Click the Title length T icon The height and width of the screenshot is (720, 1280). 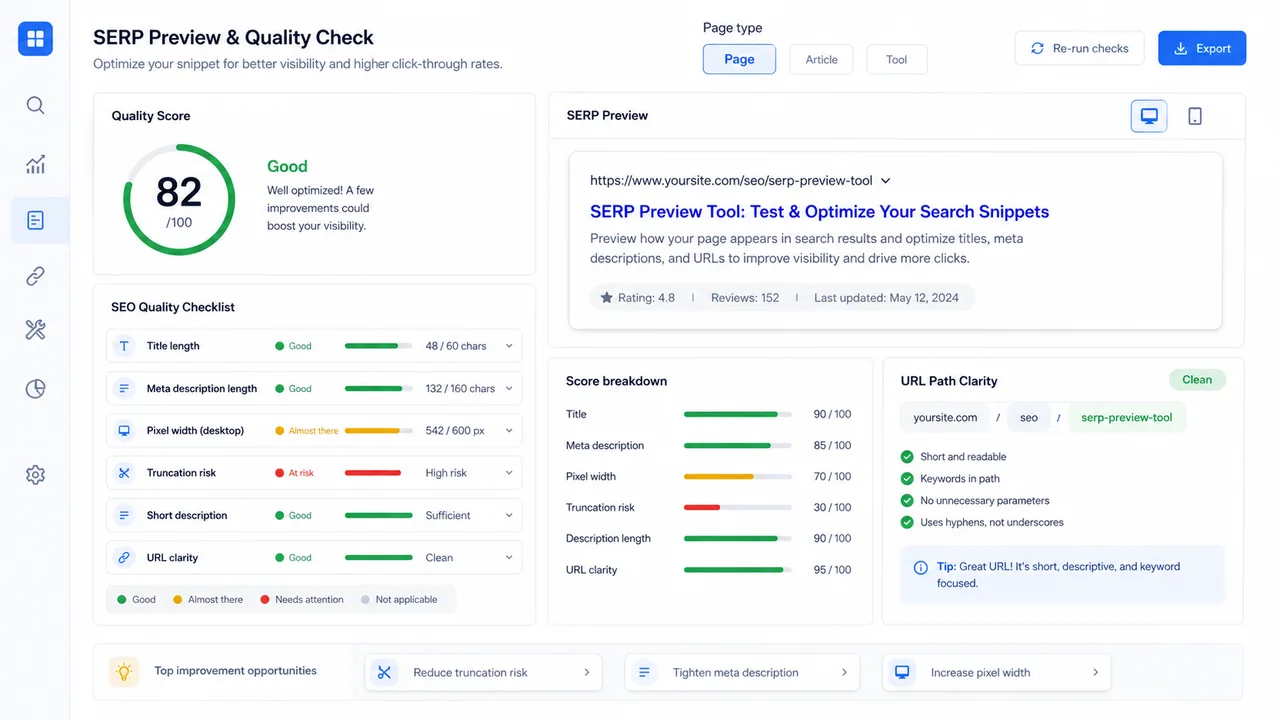(124, 346)
